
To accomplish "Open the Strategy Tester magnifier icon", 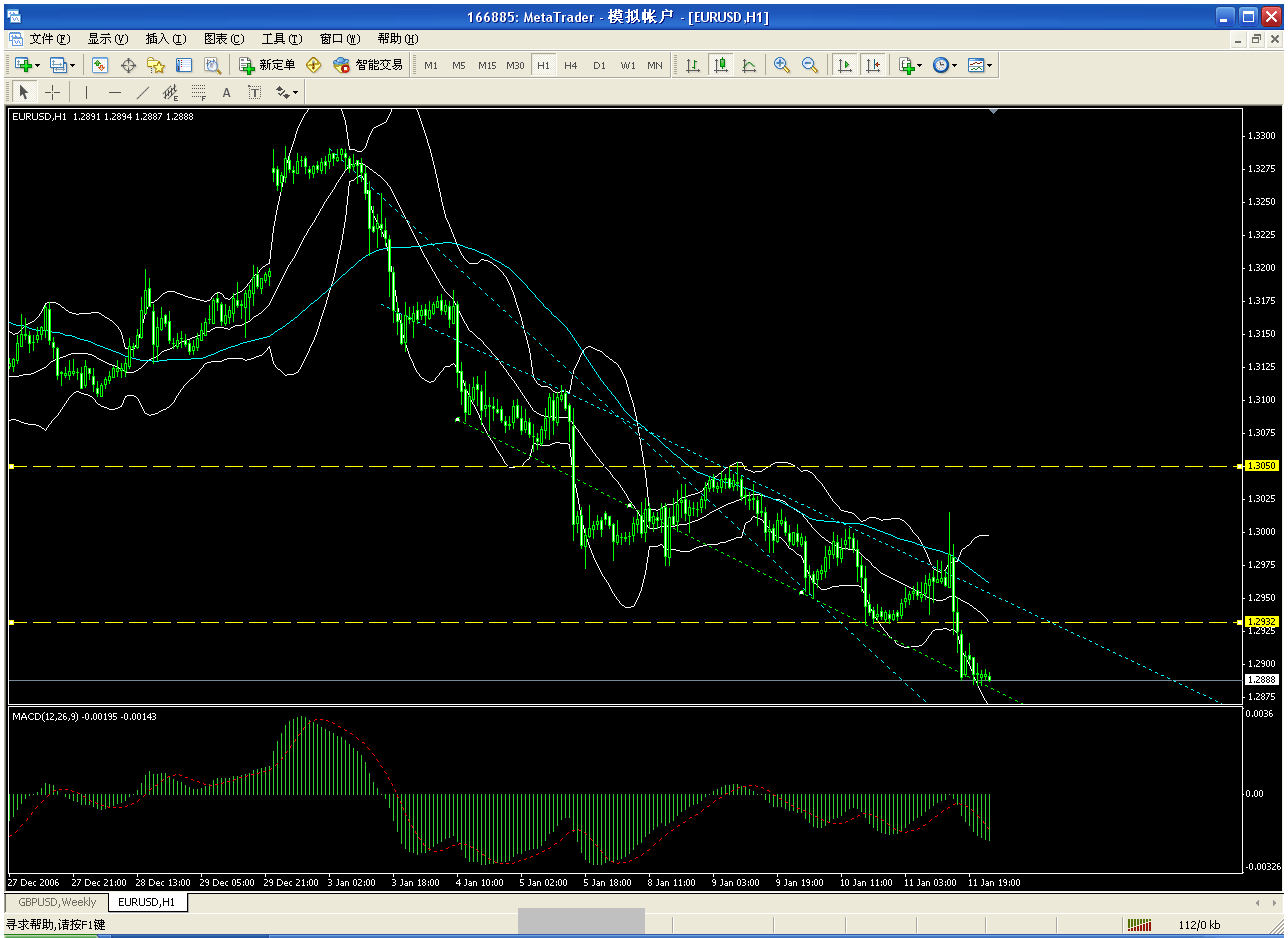I will point(212,65).
